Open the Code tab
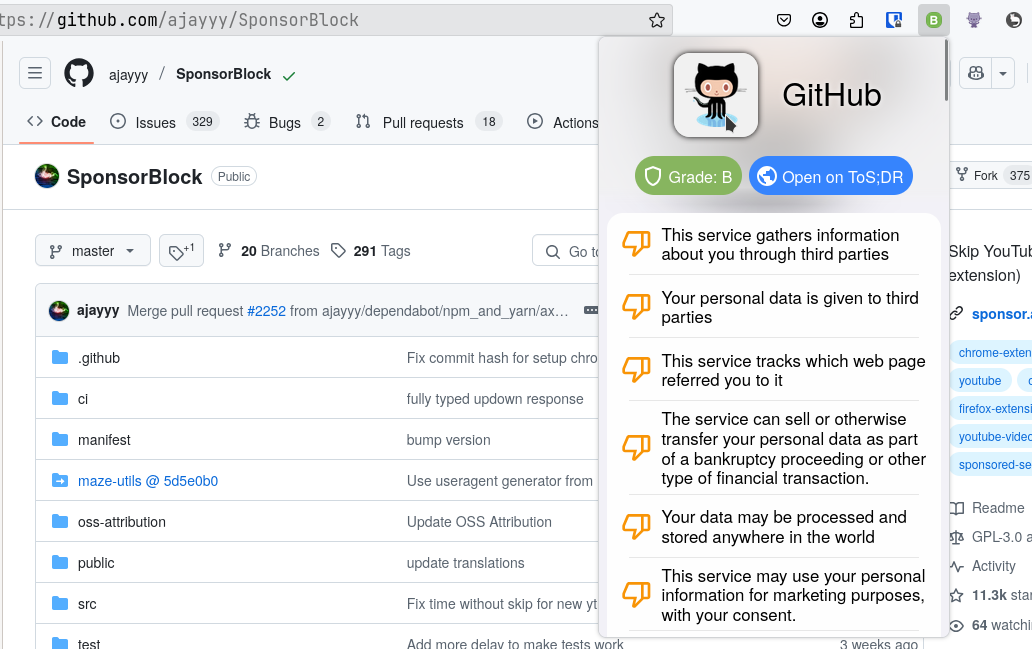This screenshot has width=1032, height=649. (x=57, y=122)
